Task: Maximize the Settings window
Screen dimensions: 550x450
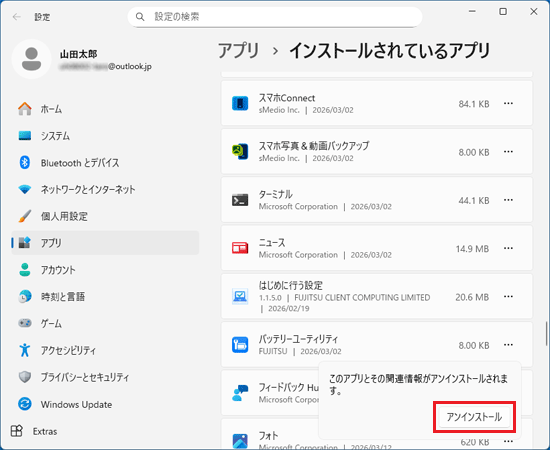Action: pos(503,12)
